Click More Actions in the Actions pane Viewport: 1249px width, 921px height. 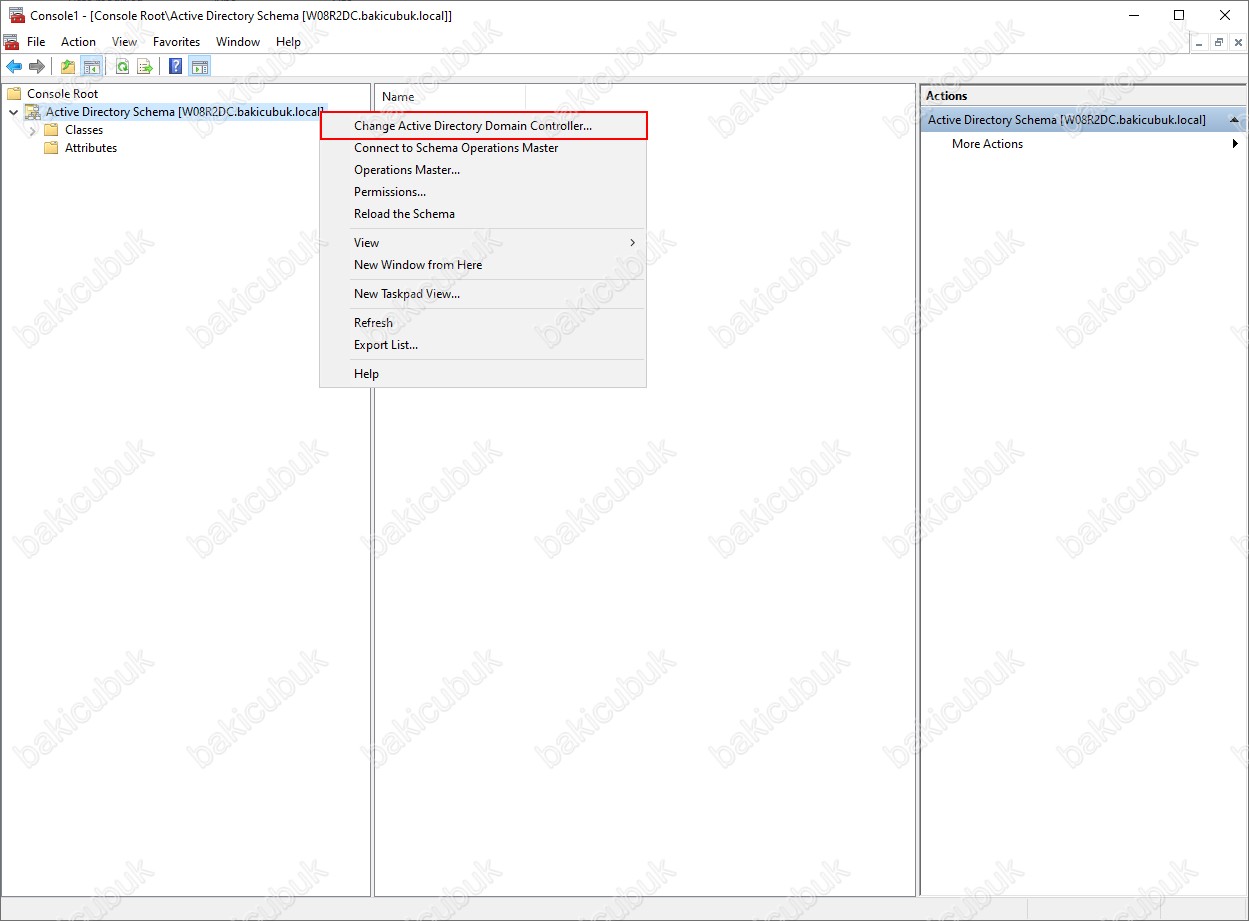(x=987, y=144)
